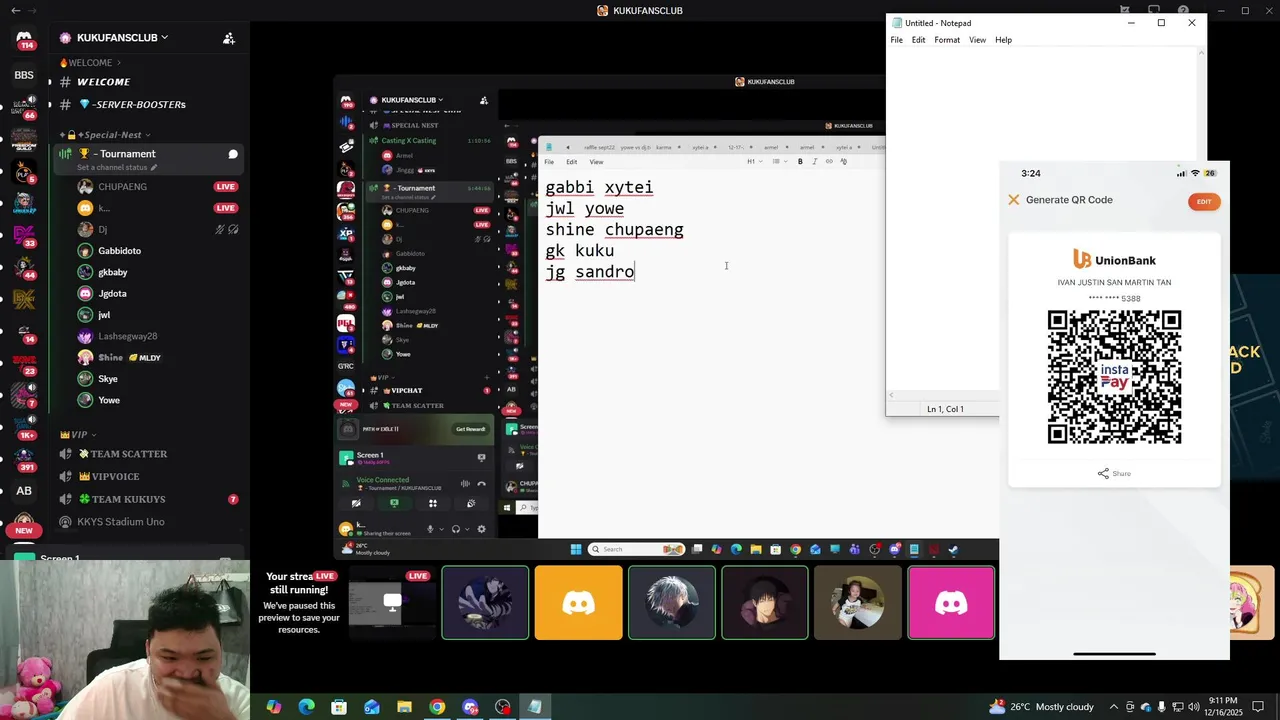Click pink Discord avatar participant tile

(x=951, y=603)
